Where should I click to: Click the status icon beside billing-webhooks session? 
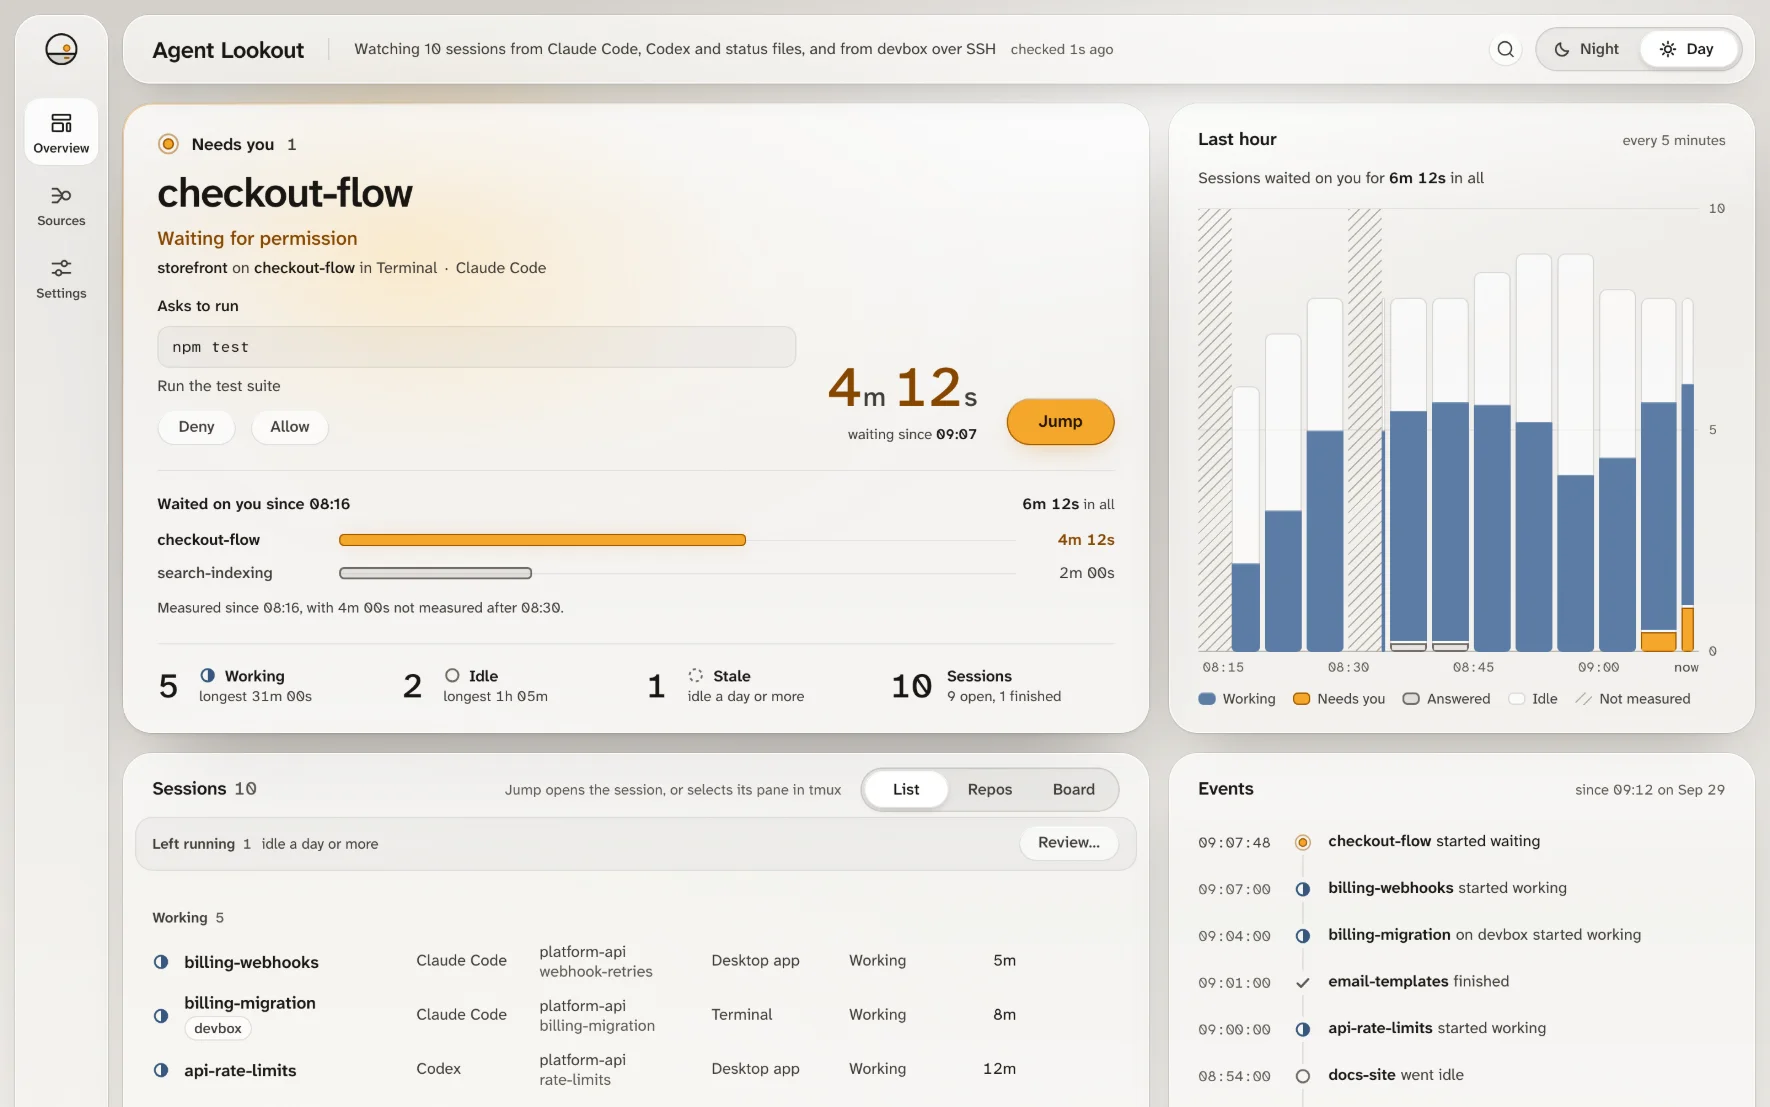(x=161, y=962)
